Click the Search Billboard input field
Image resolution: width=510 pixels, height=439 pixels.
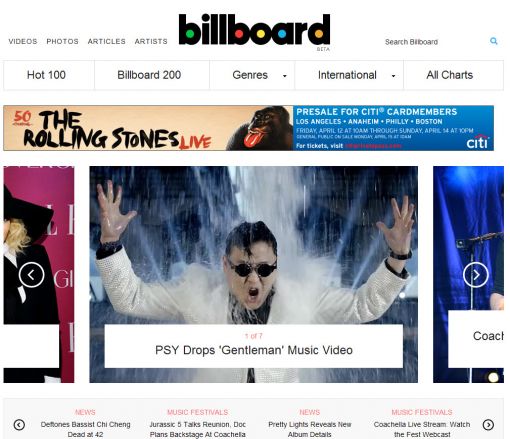tap(433, 42)
